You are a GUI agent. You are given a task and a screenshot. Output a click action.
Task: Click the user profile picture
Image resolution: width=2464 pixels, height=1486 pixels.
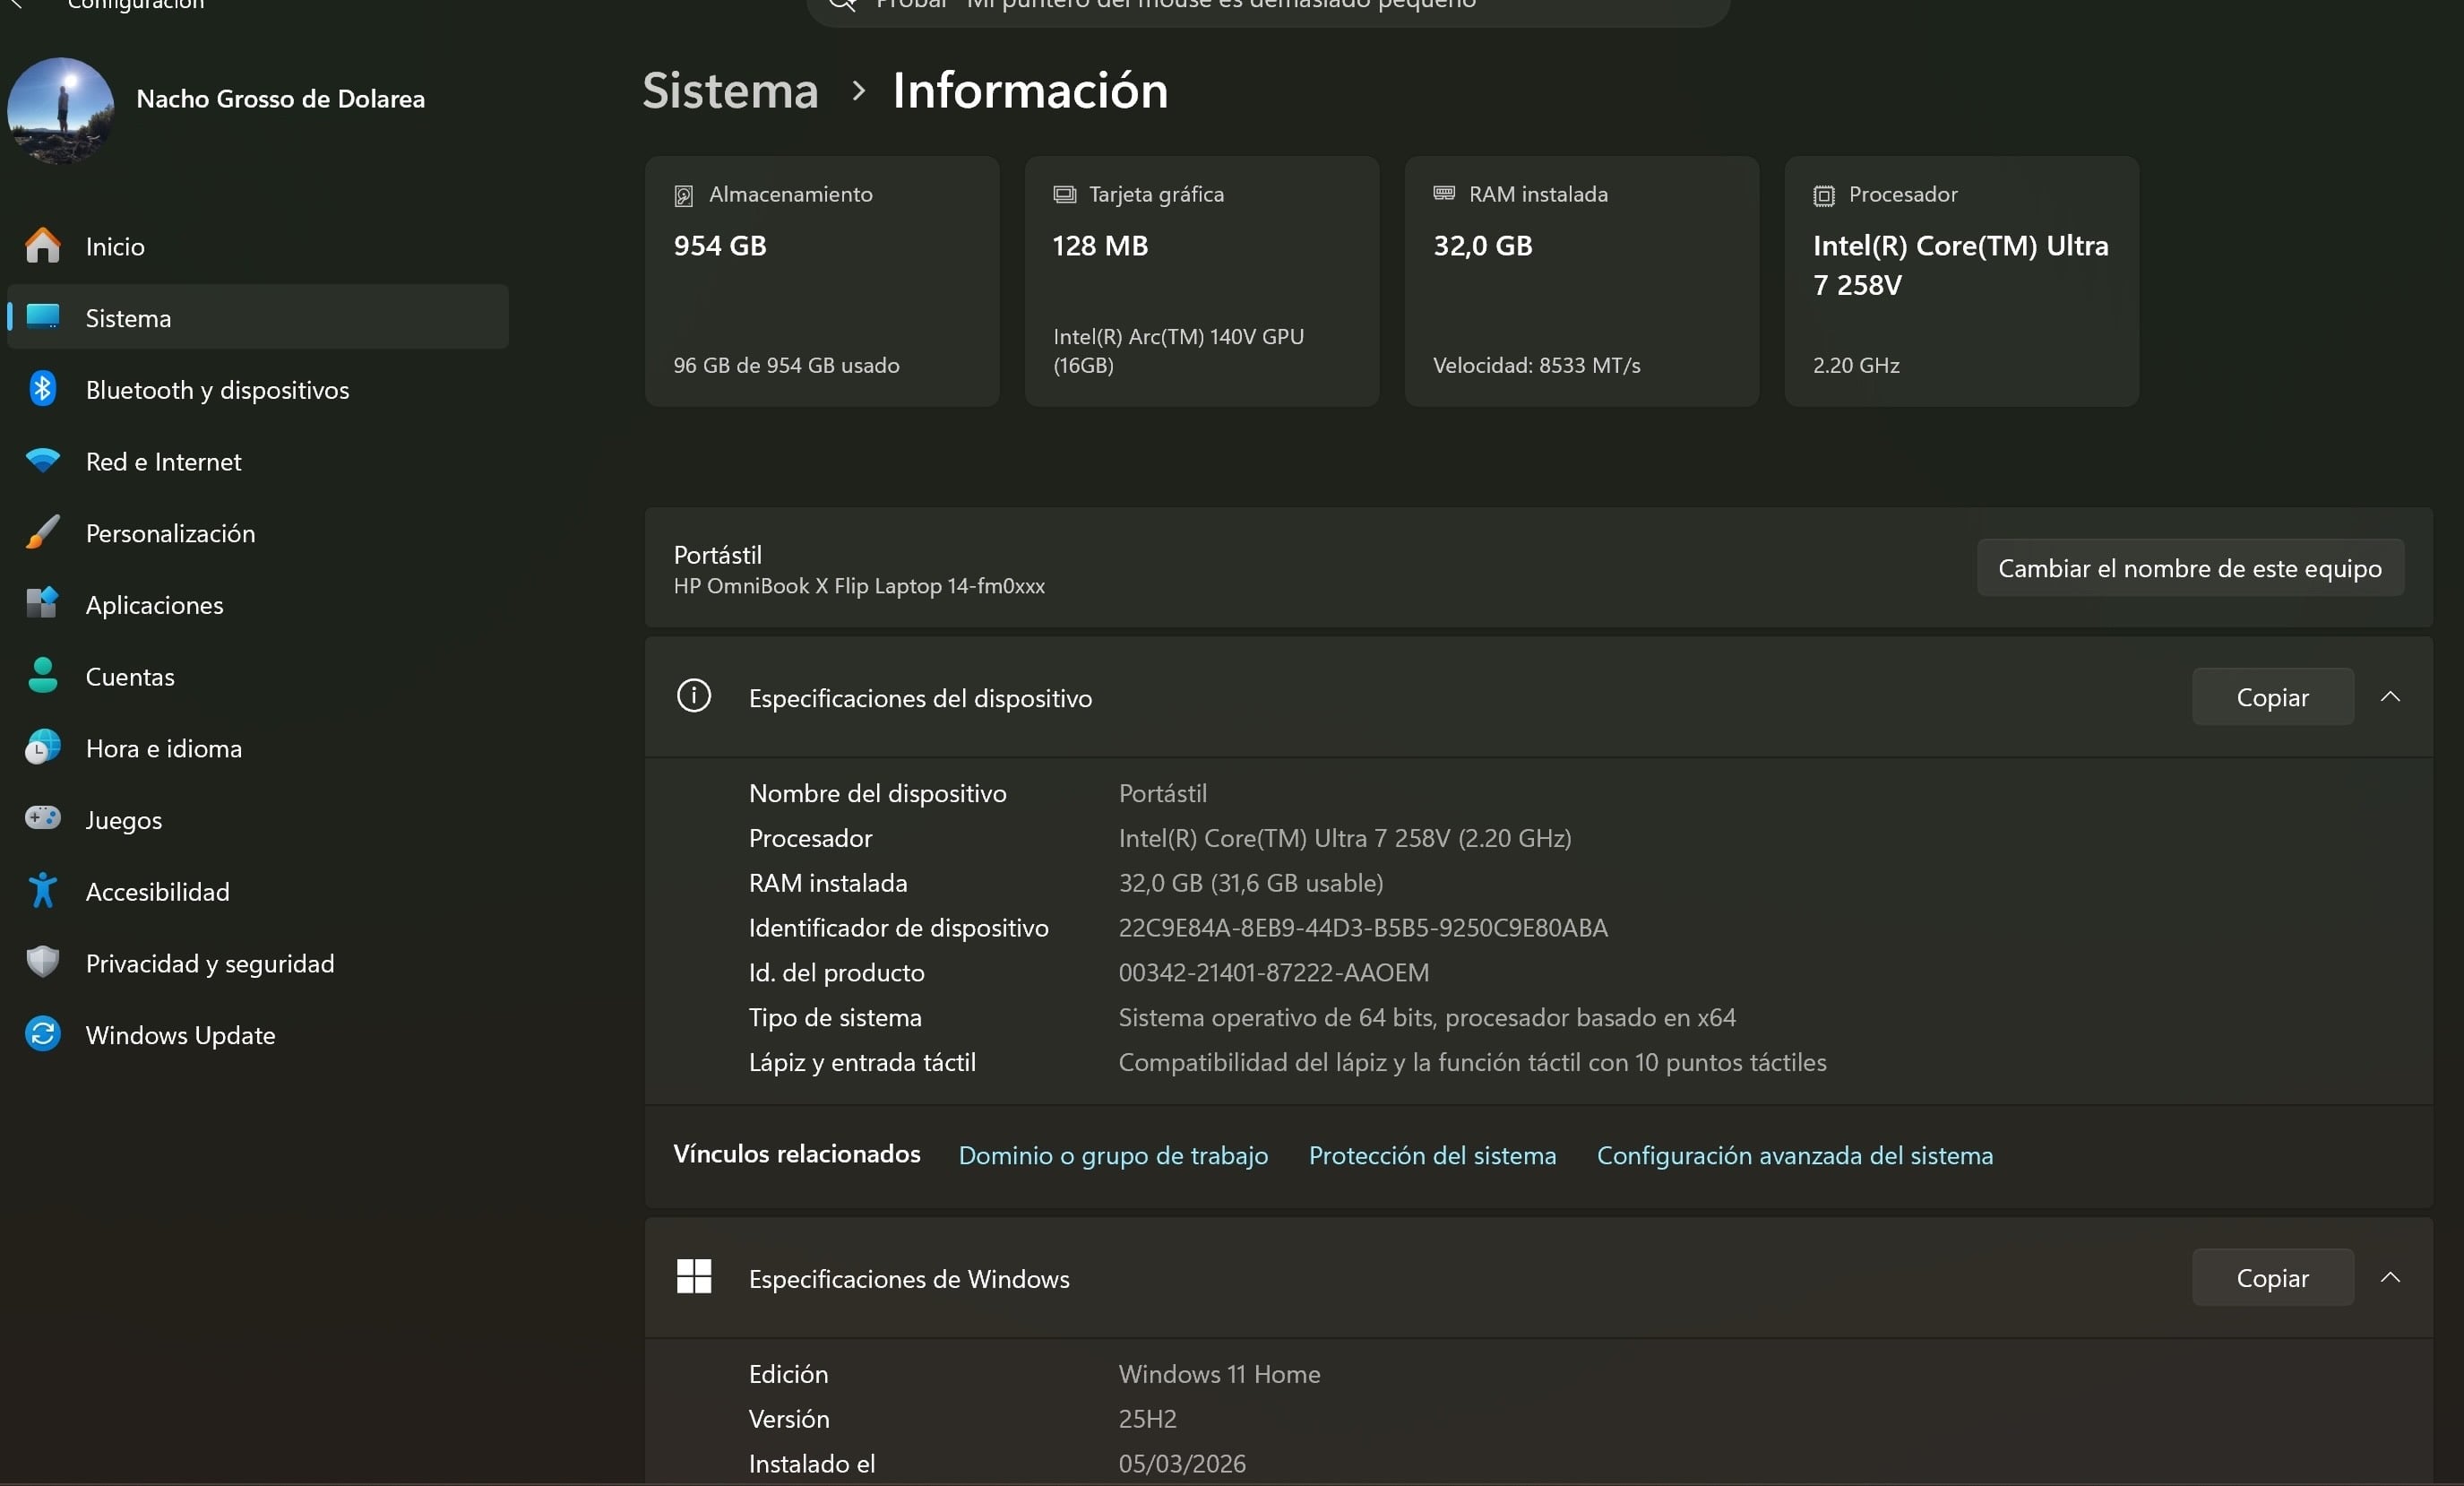[60, 110]
